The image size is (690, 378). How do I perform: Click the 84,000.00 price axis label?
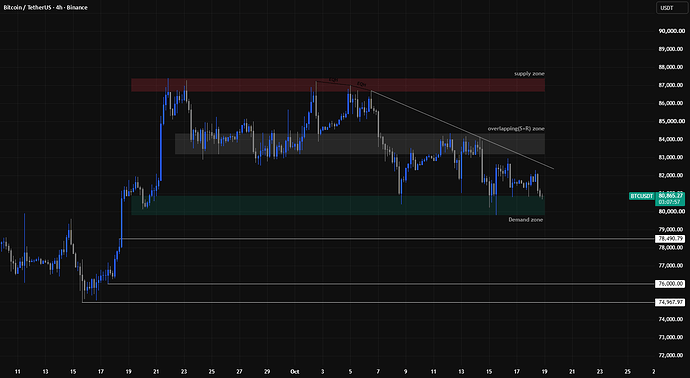[672, 139]
